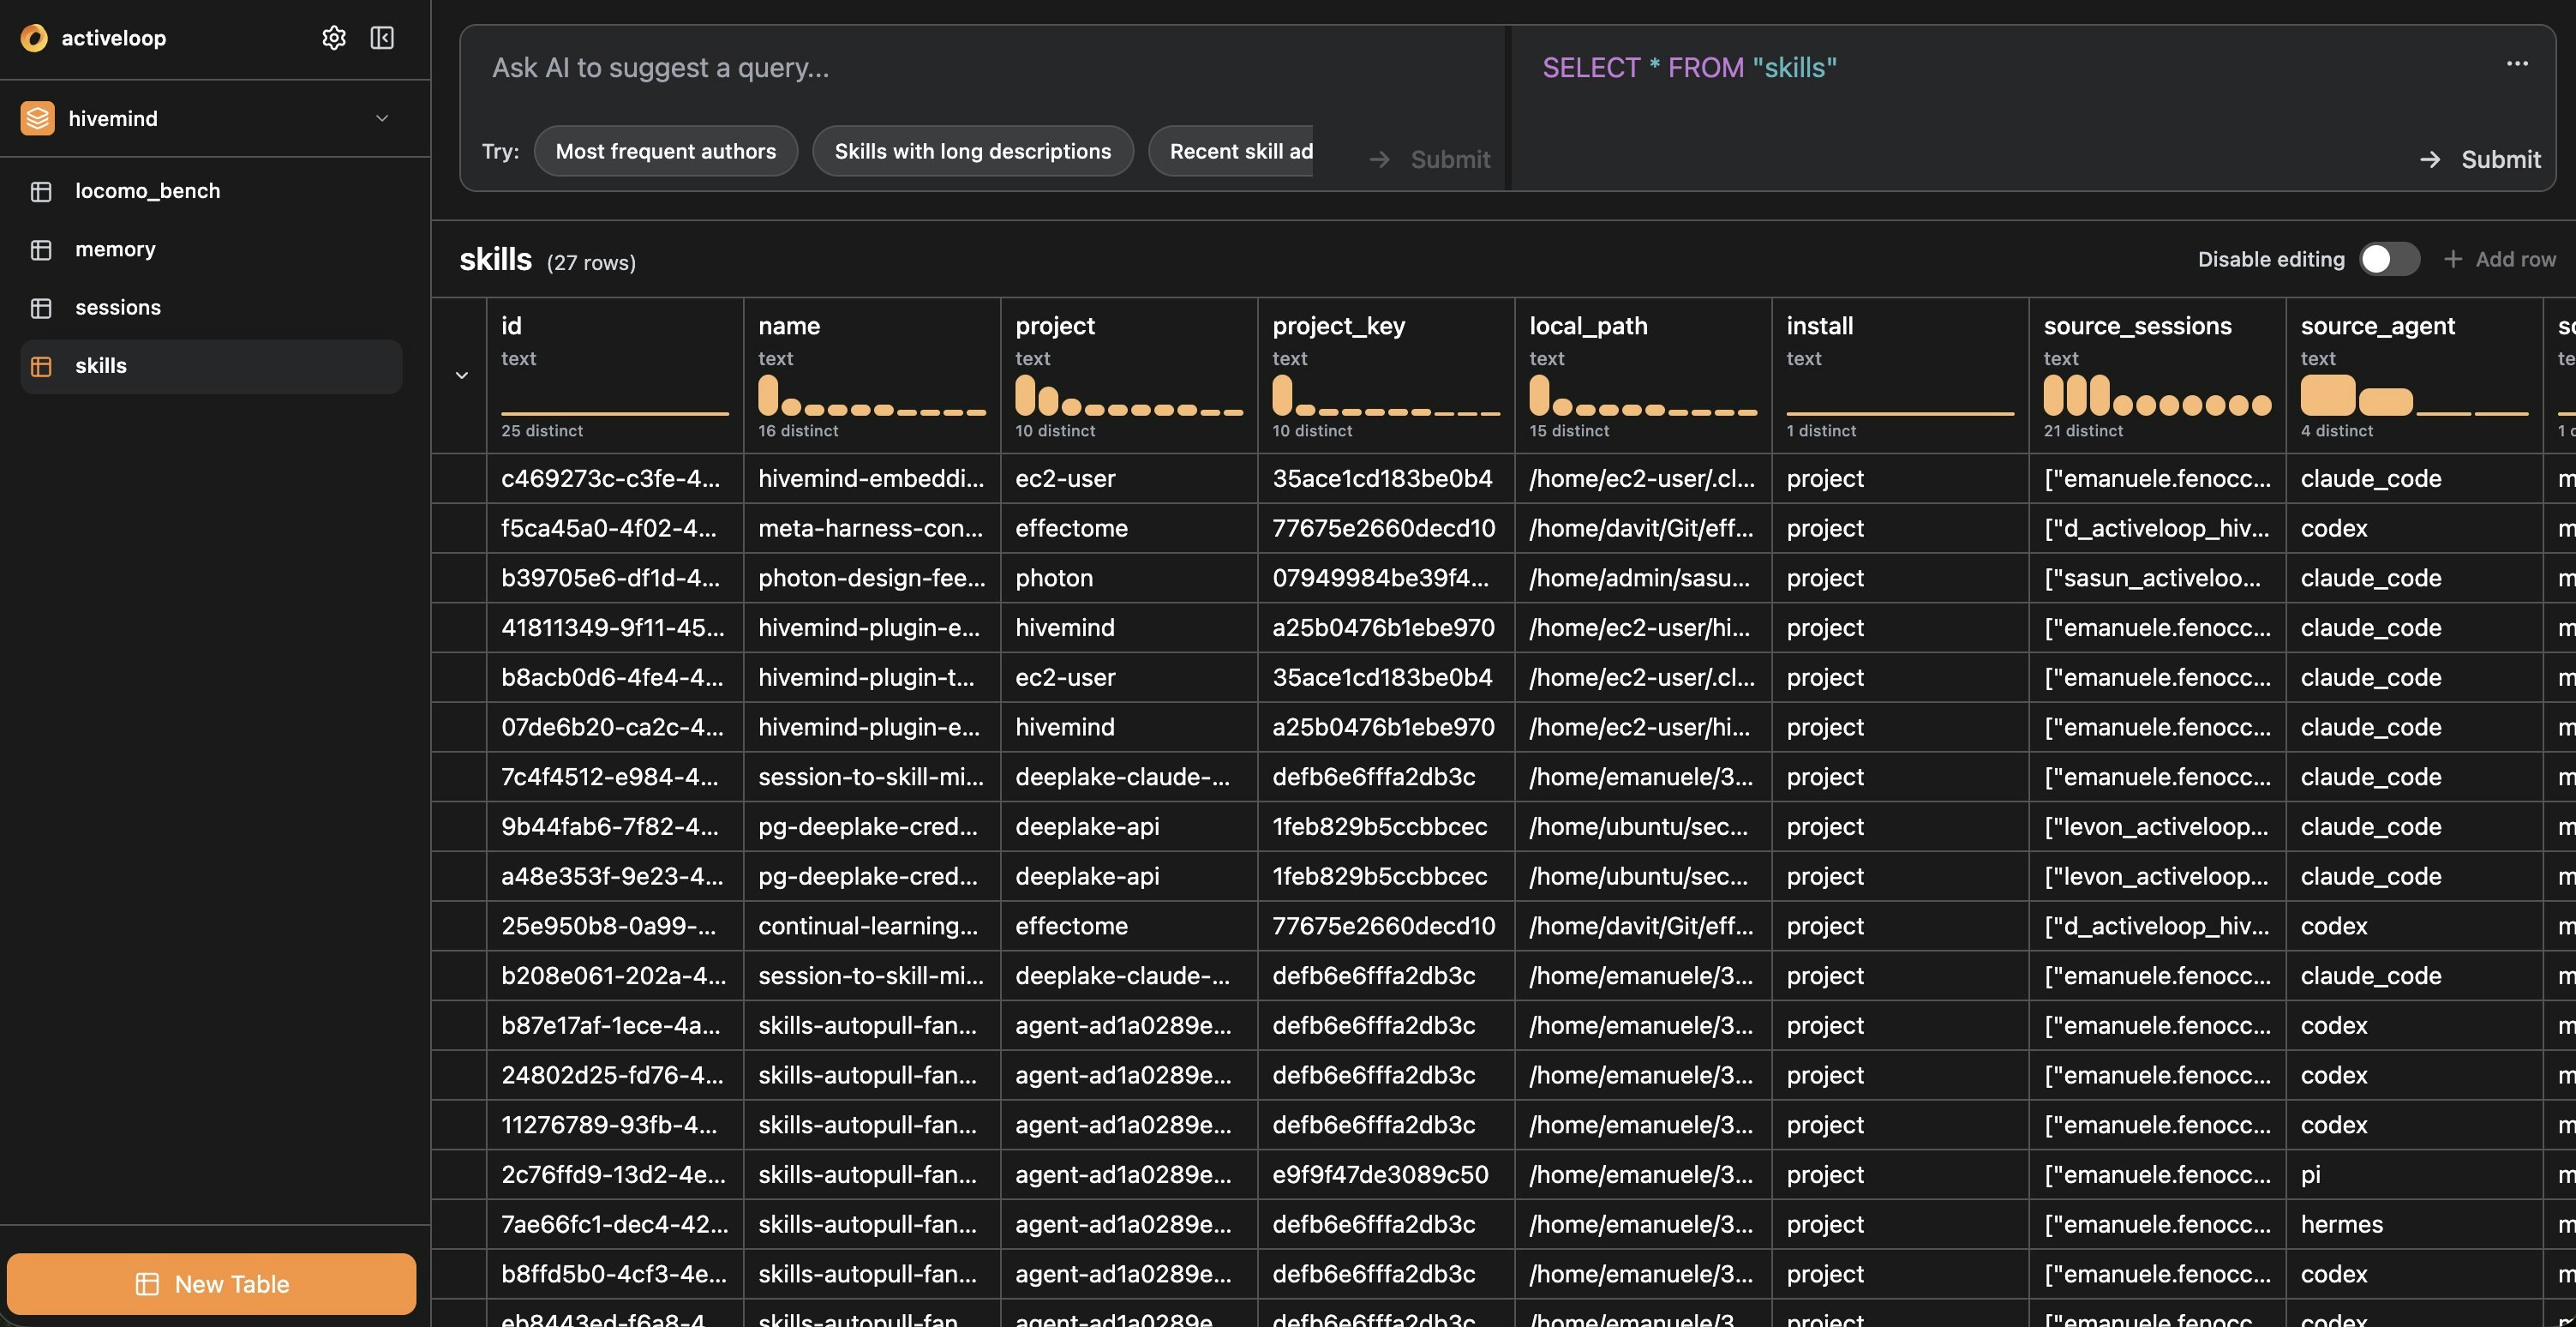
Task: Select cell with id 9b44fab6-7f82-4...
Action: pyautogui.click(x=615, y=826)
